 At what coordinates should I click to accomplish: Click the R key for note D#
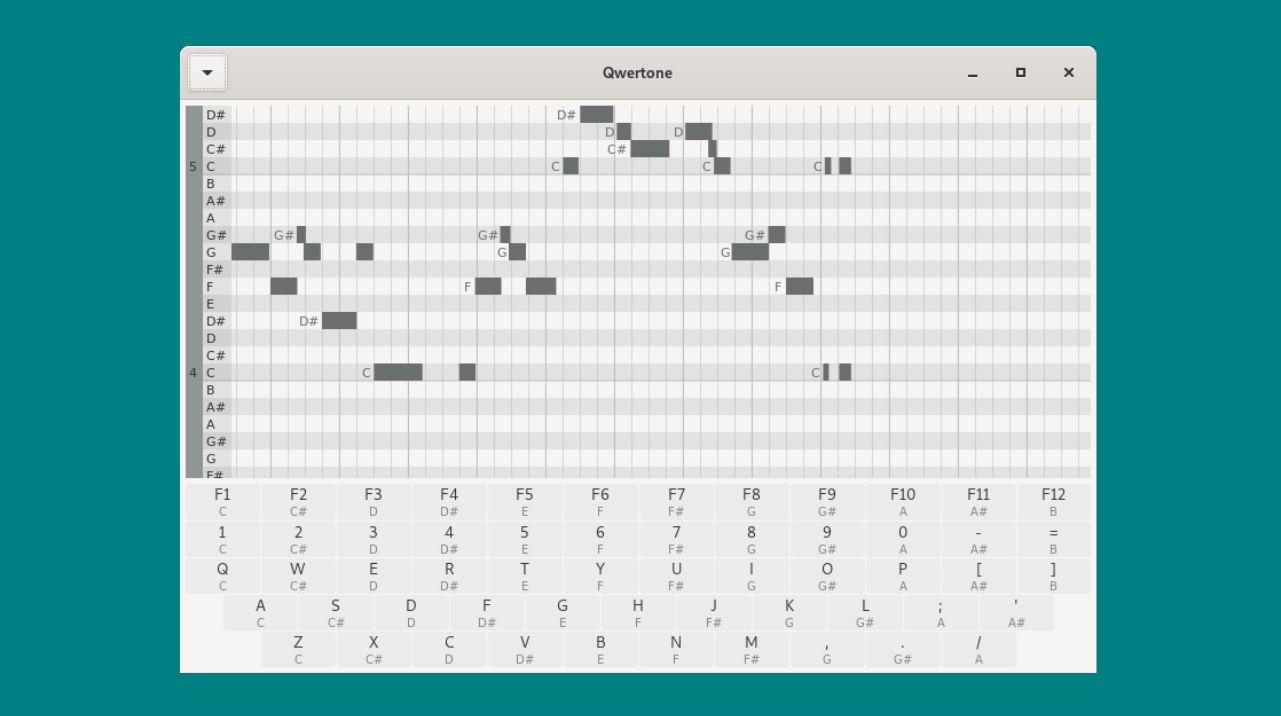point(449,577)
